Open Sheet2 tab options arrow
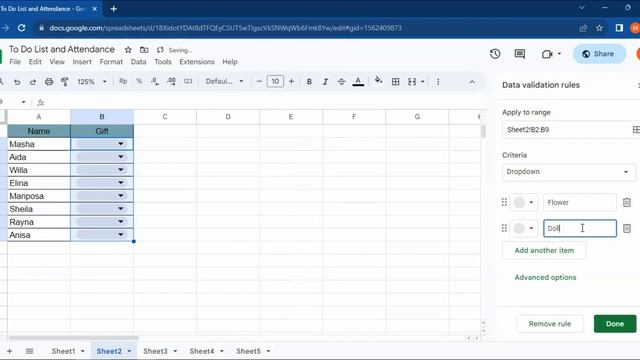640x360 pixels. click(x=129, y=351)
